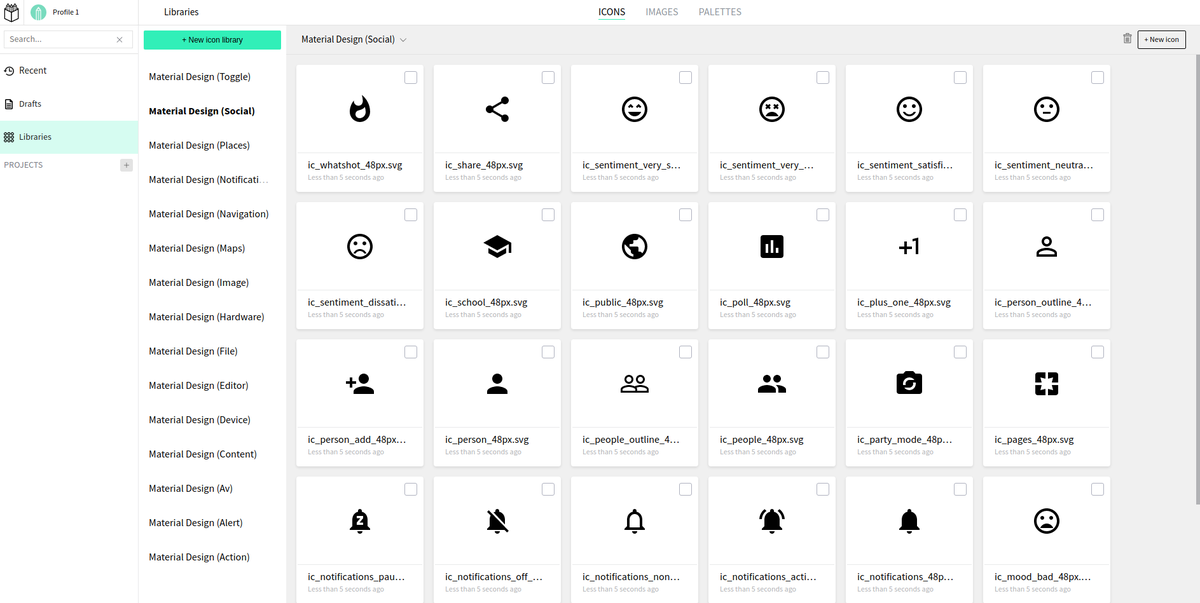
Task: Click the trash delete icon
Action: (1127, 39)
